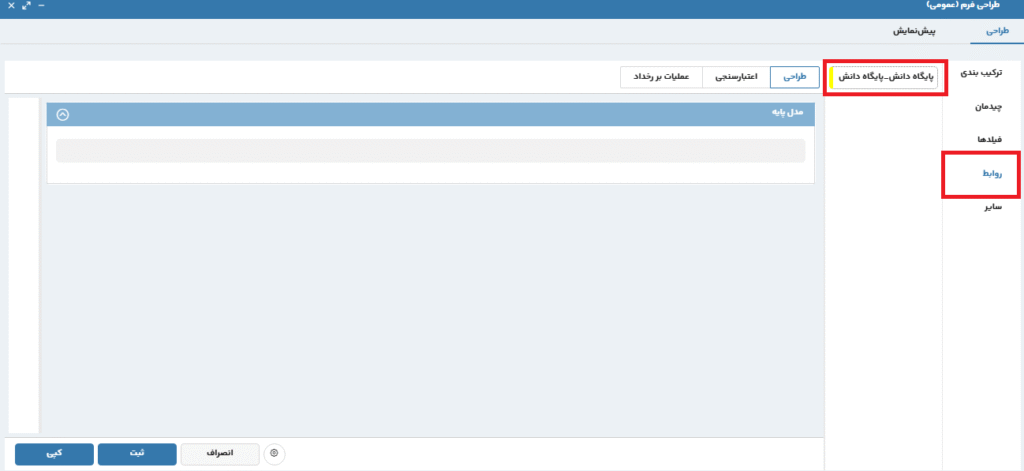Select the پایگاه دانش_پایگاه دانش relation item

(885, 77)
